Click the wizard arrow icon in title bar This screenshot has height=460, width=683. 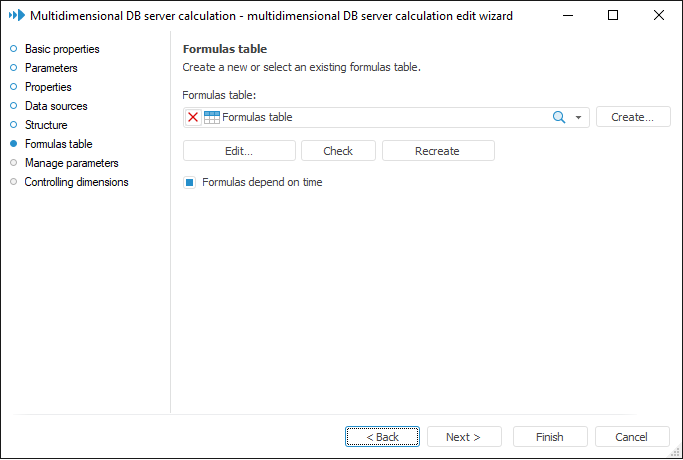[x=16, y=16]
